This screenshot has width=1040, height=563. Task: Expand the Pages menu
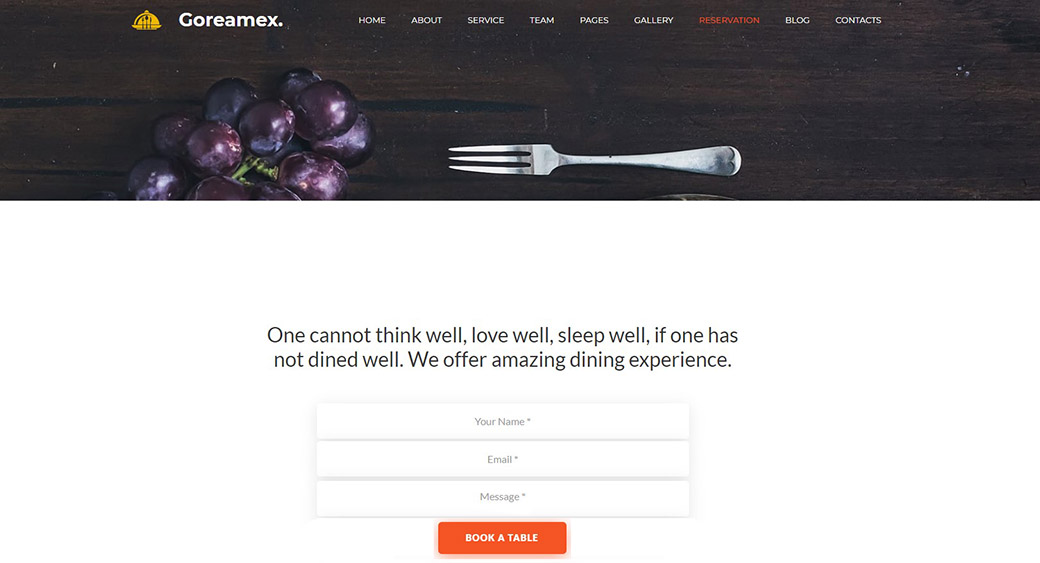coord(594,21)
